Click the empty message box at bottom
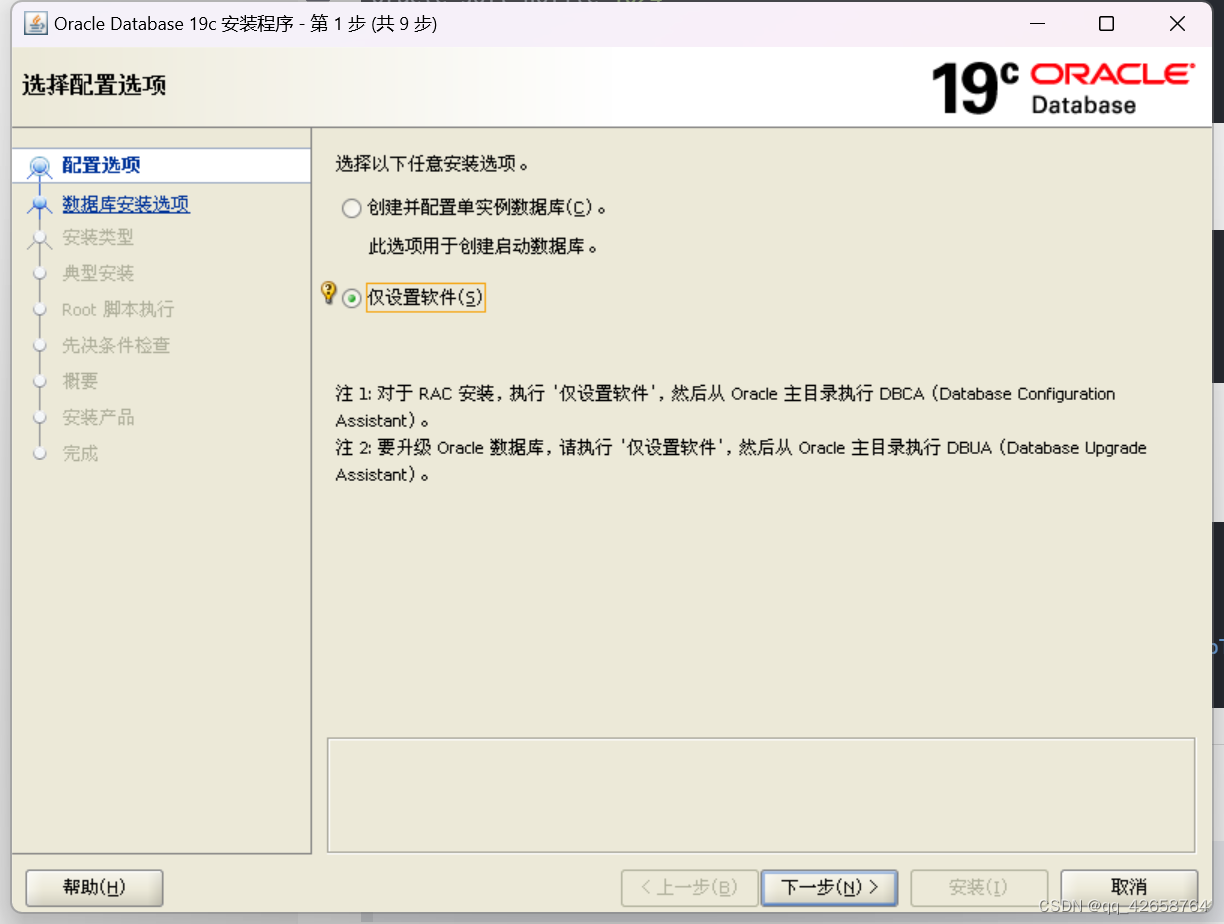The height and width of the screenshot is (924, 1224). click(x=761, y=795)
